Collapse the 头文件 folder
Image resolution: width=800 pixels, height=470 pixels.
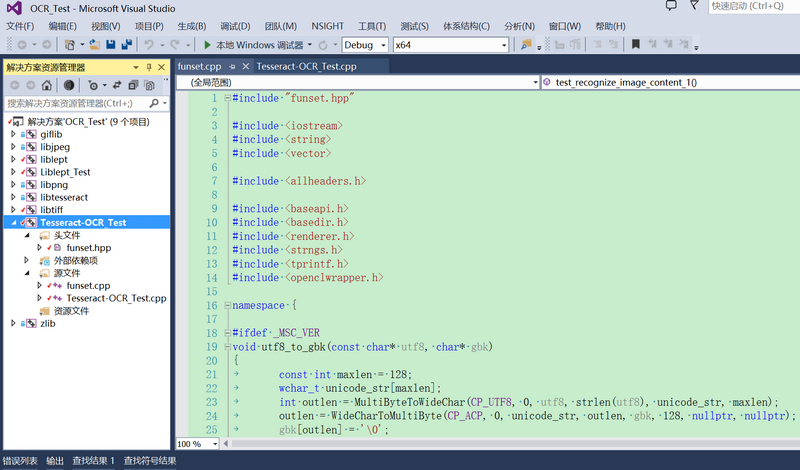pos(27,235)
